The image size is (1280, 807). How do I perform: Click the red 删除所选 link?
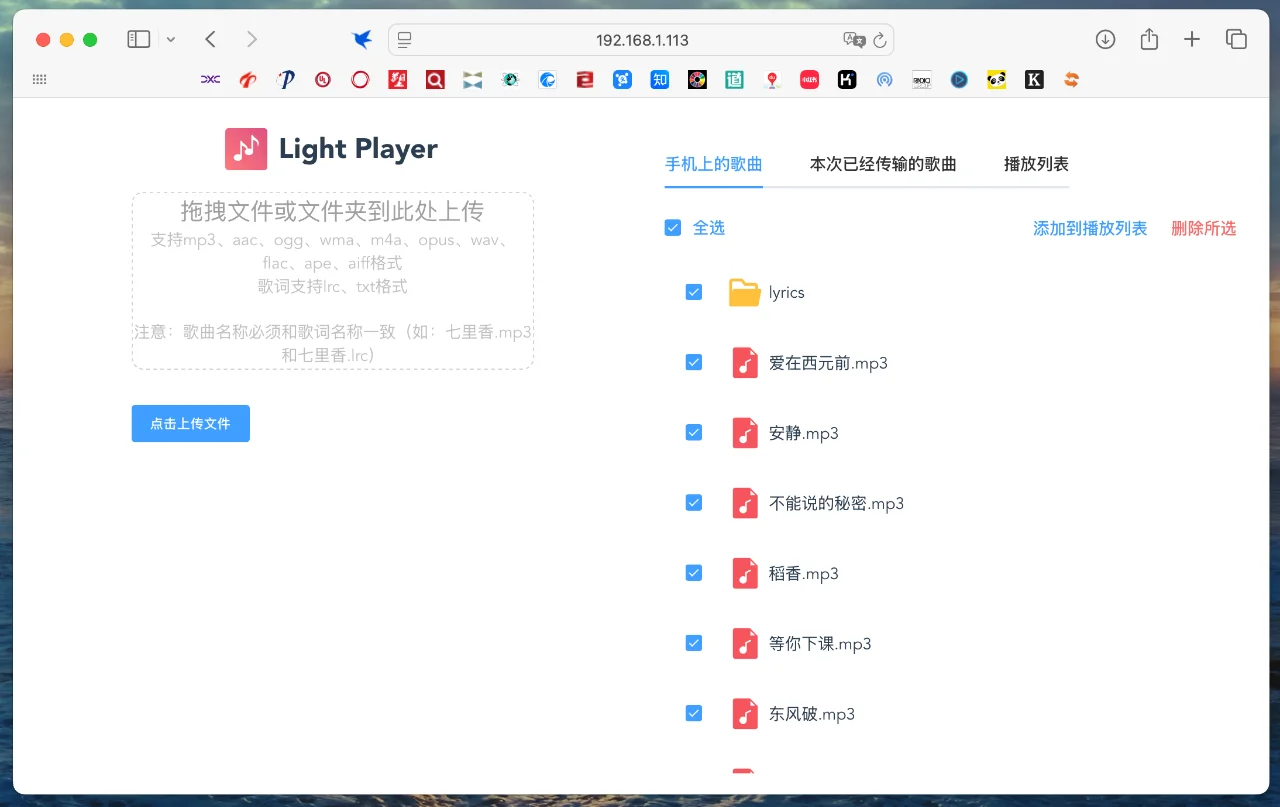1203,228
